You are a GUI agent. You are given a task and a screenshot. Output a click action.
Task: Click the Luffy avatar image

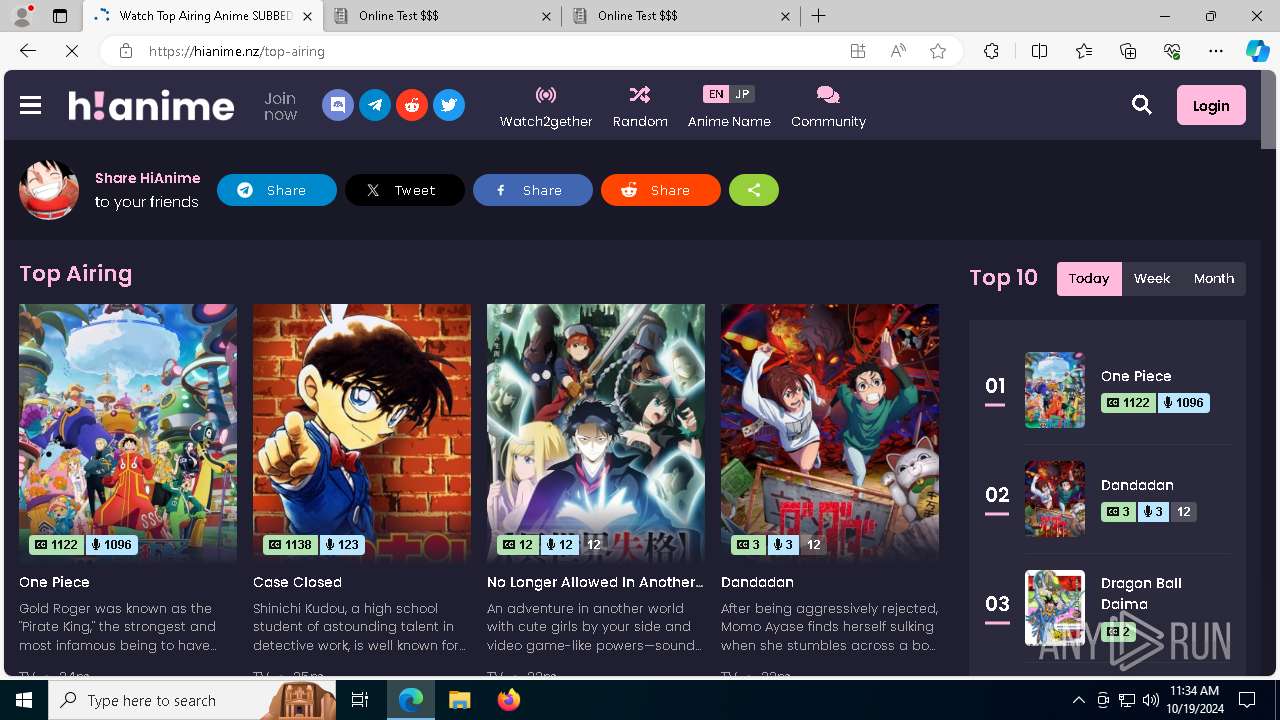(x=49, y=189)
